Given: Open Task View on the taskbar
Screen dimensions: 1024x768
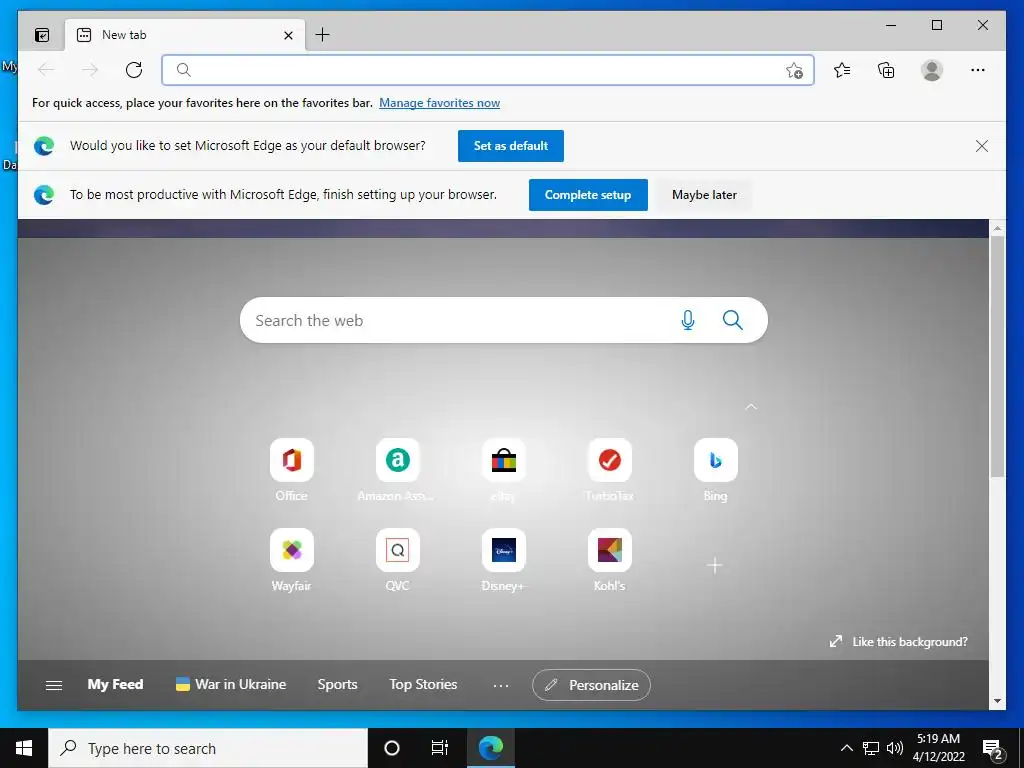Looking at the screenshot, I should 440,748.
